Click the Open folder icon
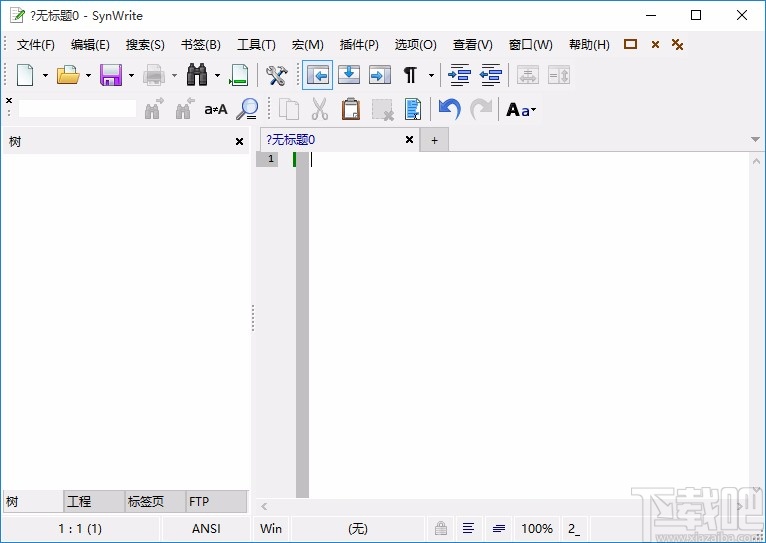766x543 pixels. click(x=68, y=75)
